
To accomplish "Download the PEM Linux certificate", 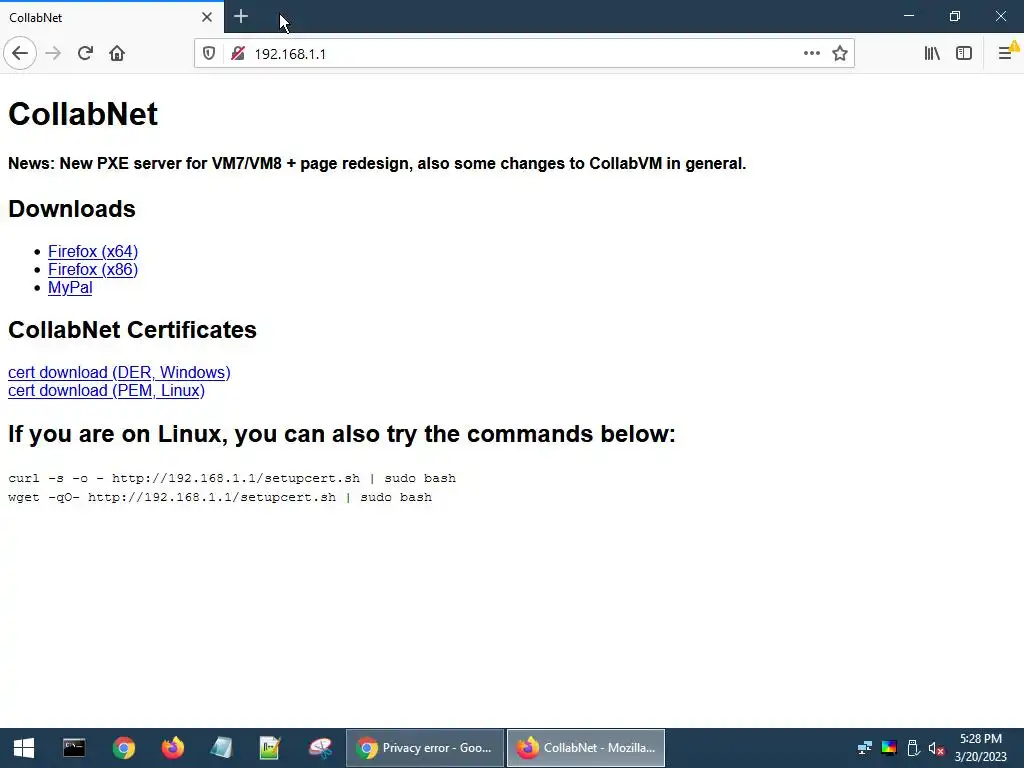I will pyautogui.click(x=106, y=391).
